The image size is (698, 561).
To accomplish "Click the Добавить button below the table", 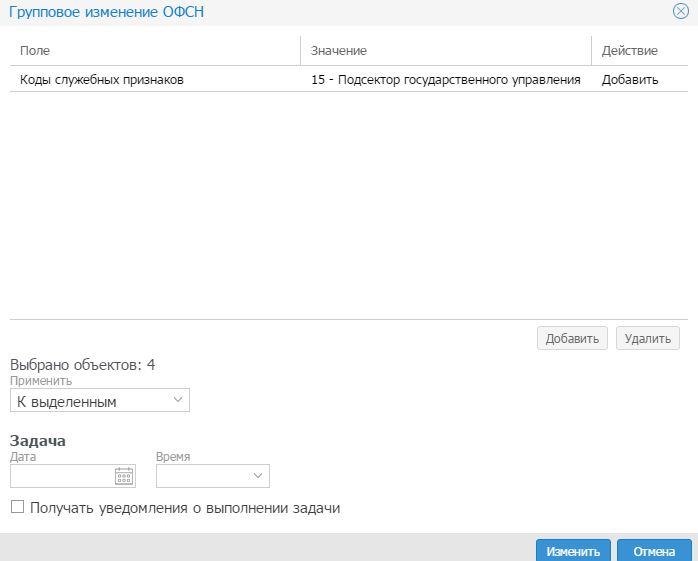I will (572, 338).
